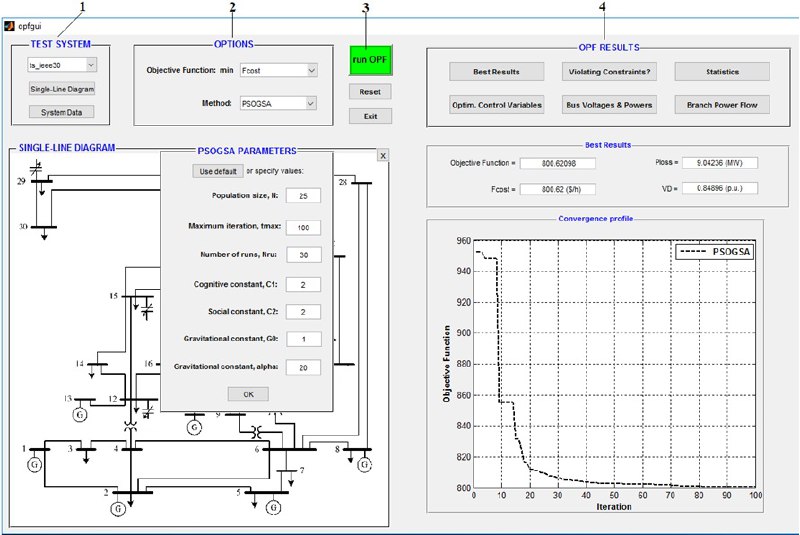The height and width of the screenshot is (535, 800).
Task: Open Best Results
Action: pyautogui.click(x=496, y=72)
